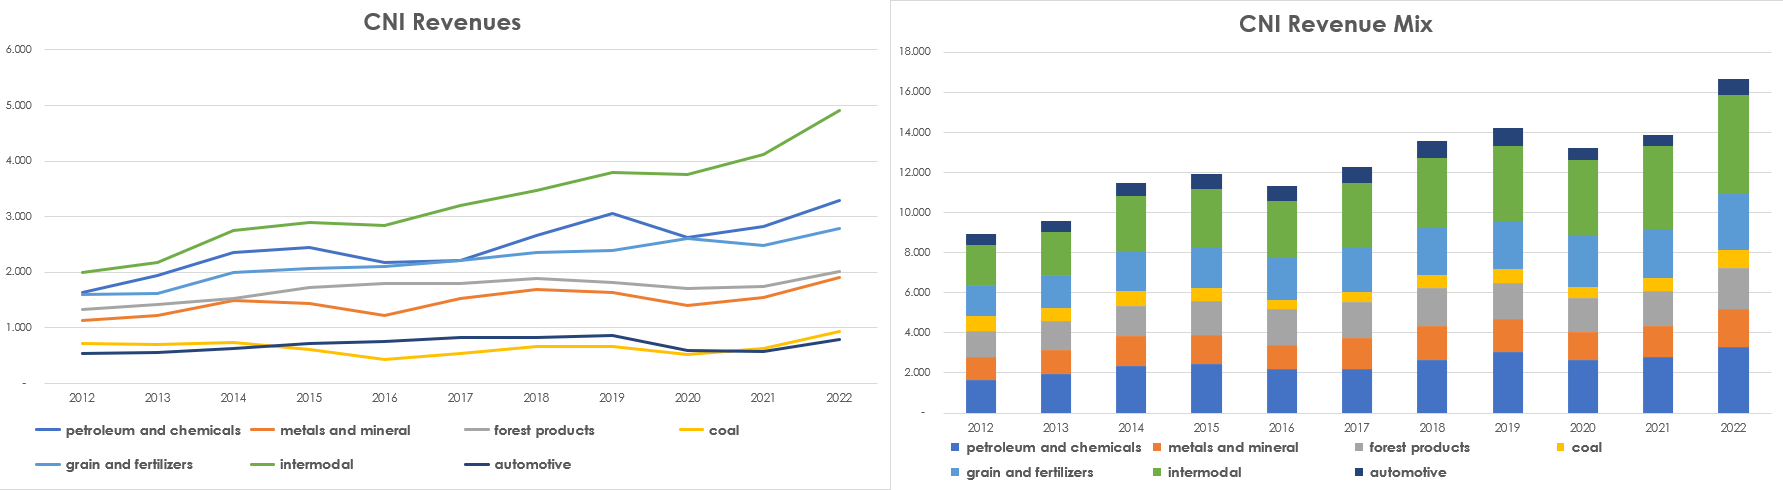The width and height of the screenshot is (1783, 490).
Task: Select the 16.000 axis label in Revenue Mix chart
Action: coord(914,92)
